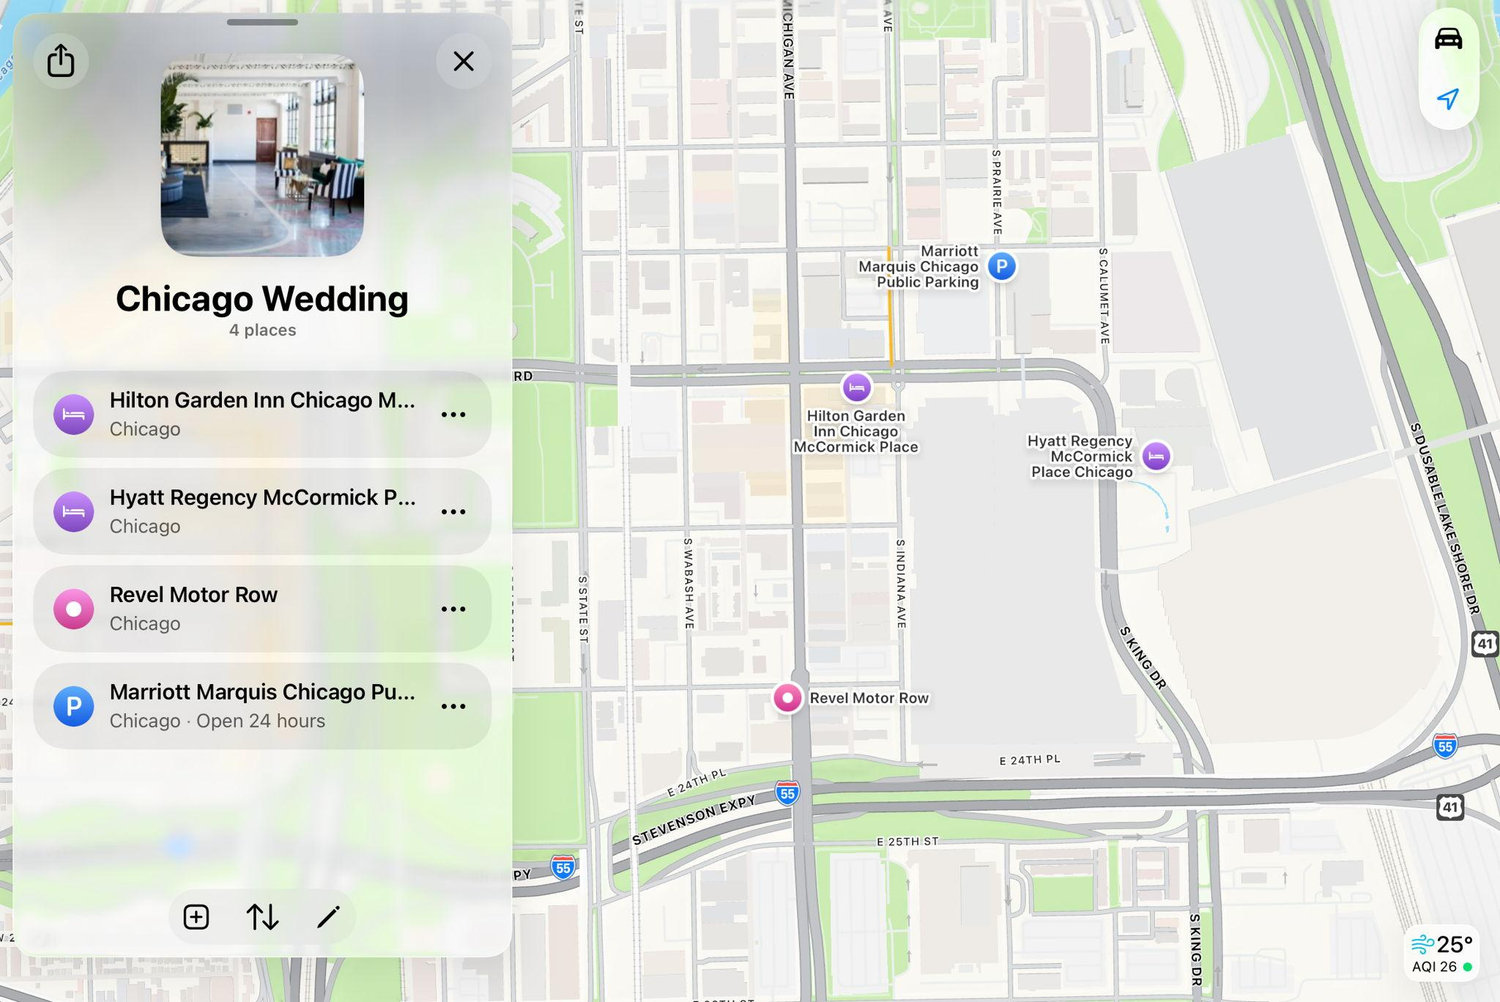Viewport: 1500px width, 1002px height.
Task: Click the hotel bed icon beside Hyatt Regency
Action: [x=73, y=511]
